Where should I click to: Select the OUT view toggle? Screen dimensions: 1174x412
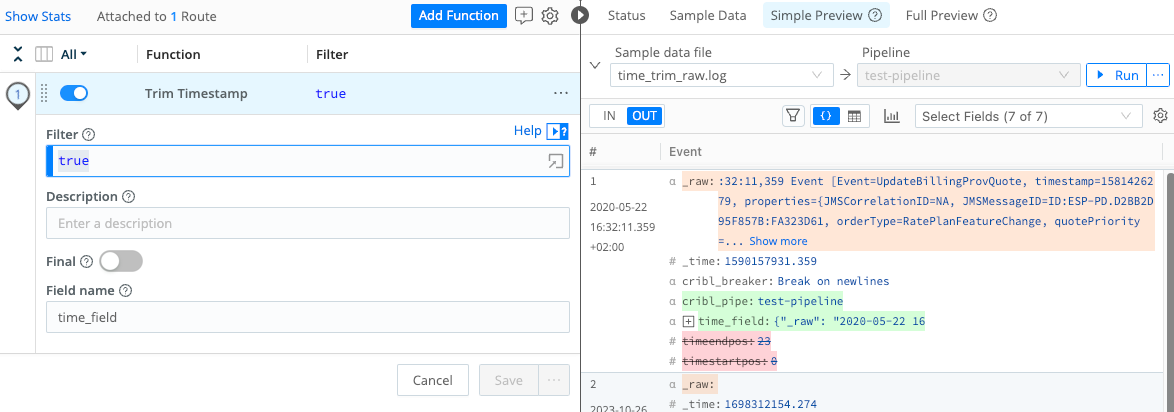pyautogui.click(x=645, y=116)
